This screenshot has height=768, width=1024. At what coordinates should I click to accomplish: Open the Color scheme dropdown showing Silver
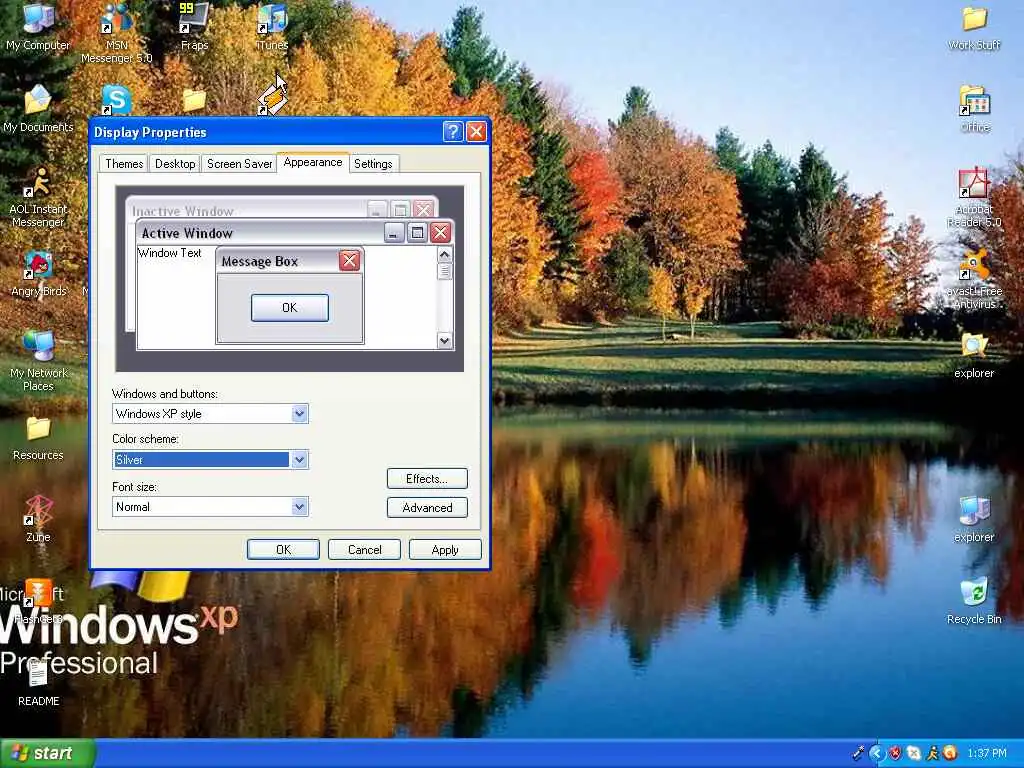[299, 460]
